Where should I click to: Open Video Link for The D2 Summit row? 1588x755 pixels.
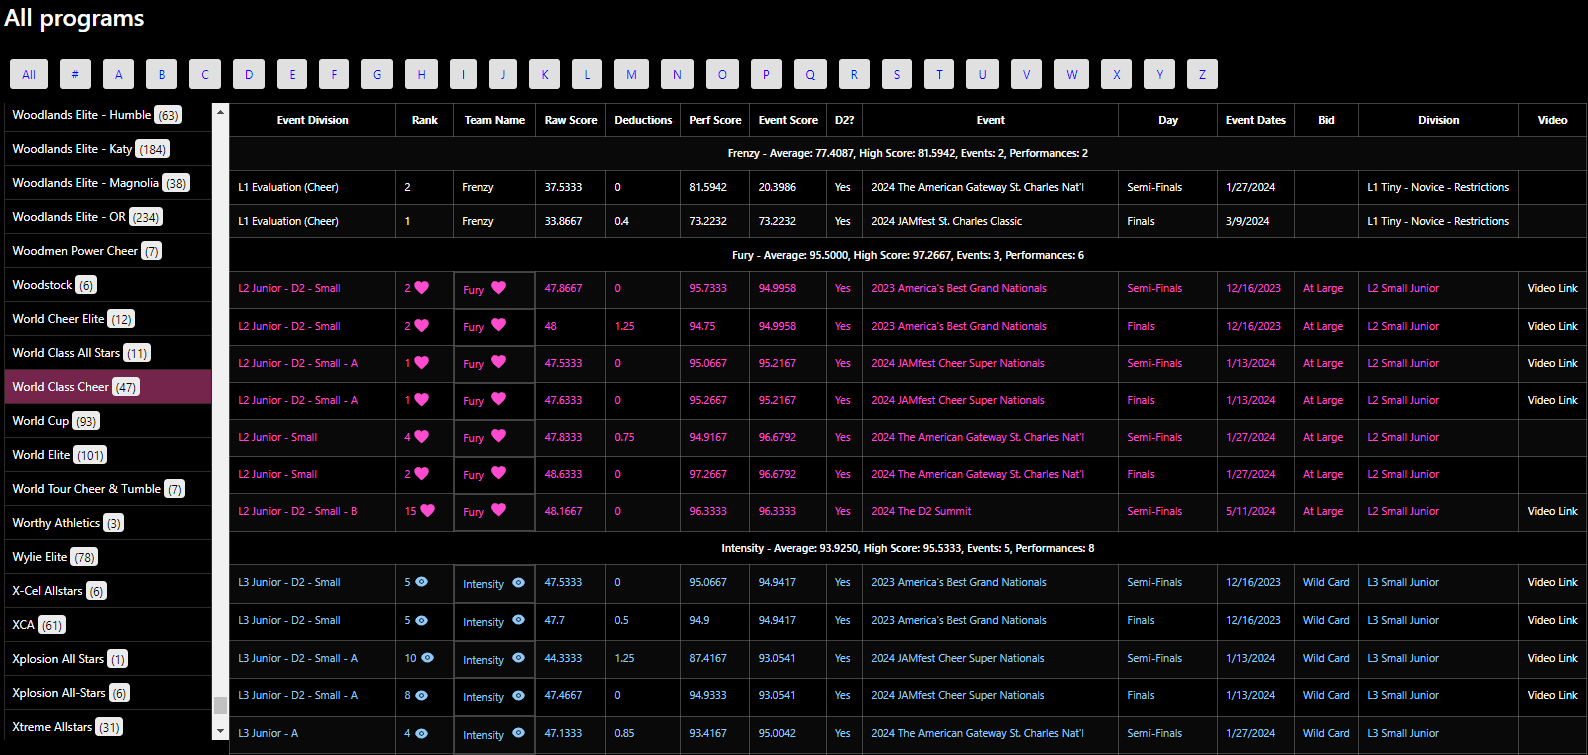[1552, 511]
